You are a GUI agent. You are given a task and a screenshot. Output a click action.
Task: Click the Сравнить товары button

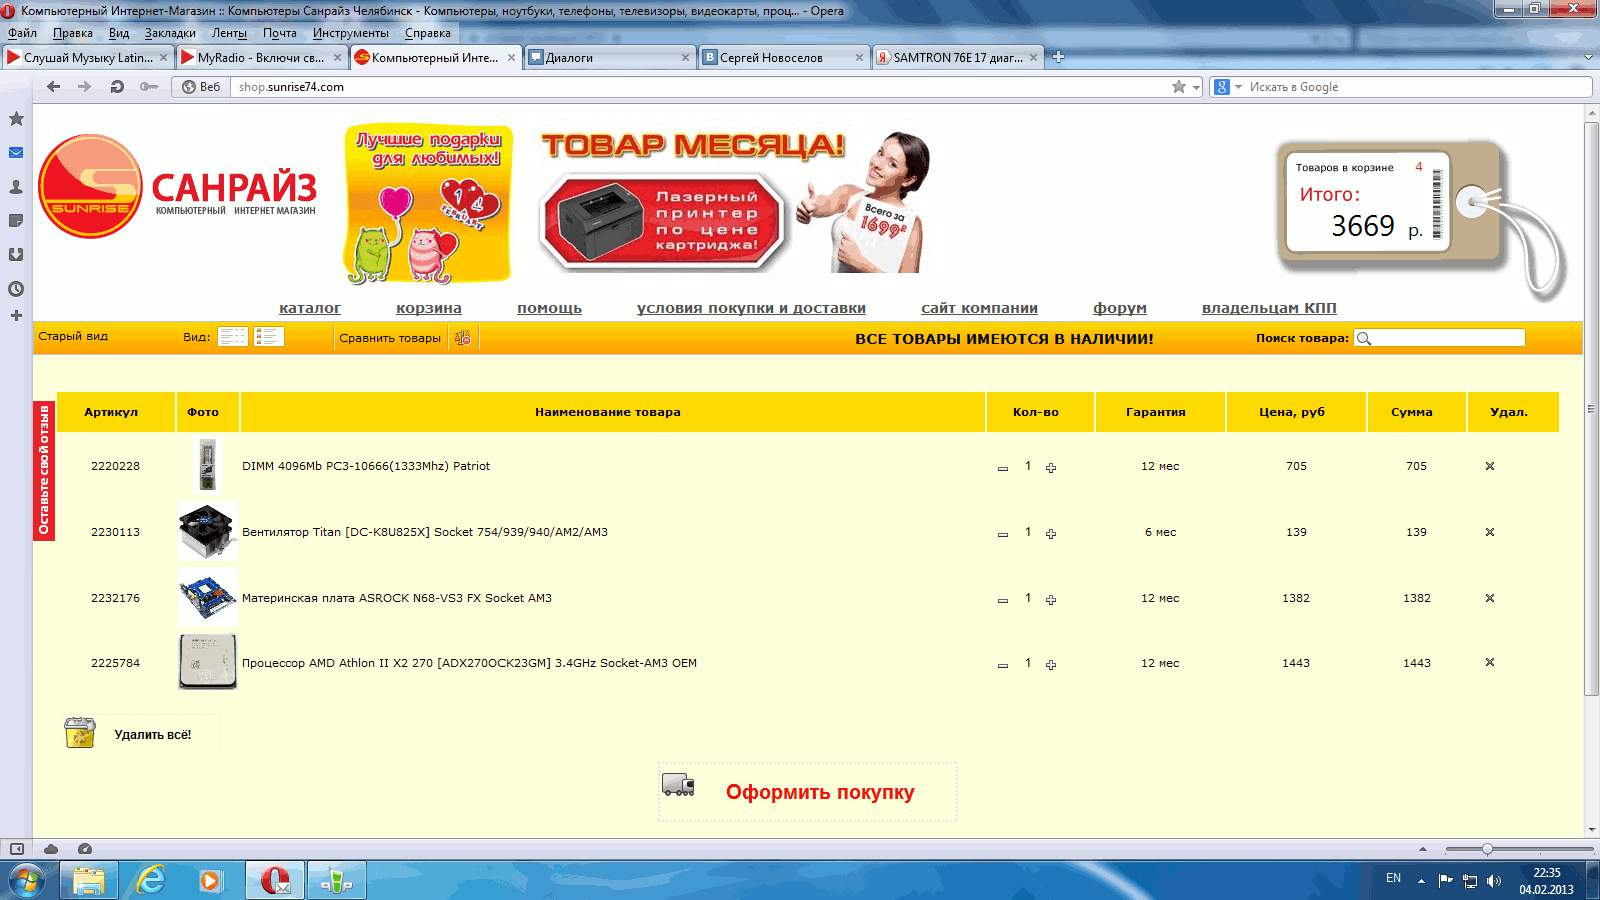pos(390,338)
